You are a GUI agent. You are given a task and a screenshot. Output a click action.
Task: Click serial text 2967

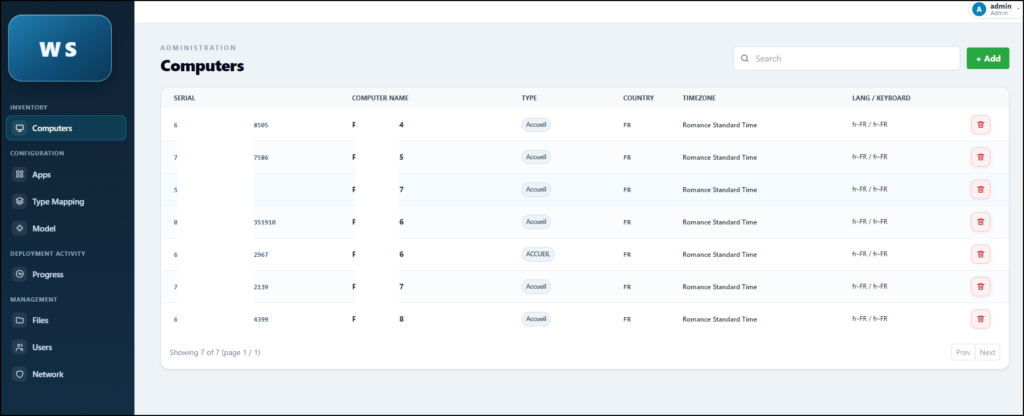pos(261,255)
